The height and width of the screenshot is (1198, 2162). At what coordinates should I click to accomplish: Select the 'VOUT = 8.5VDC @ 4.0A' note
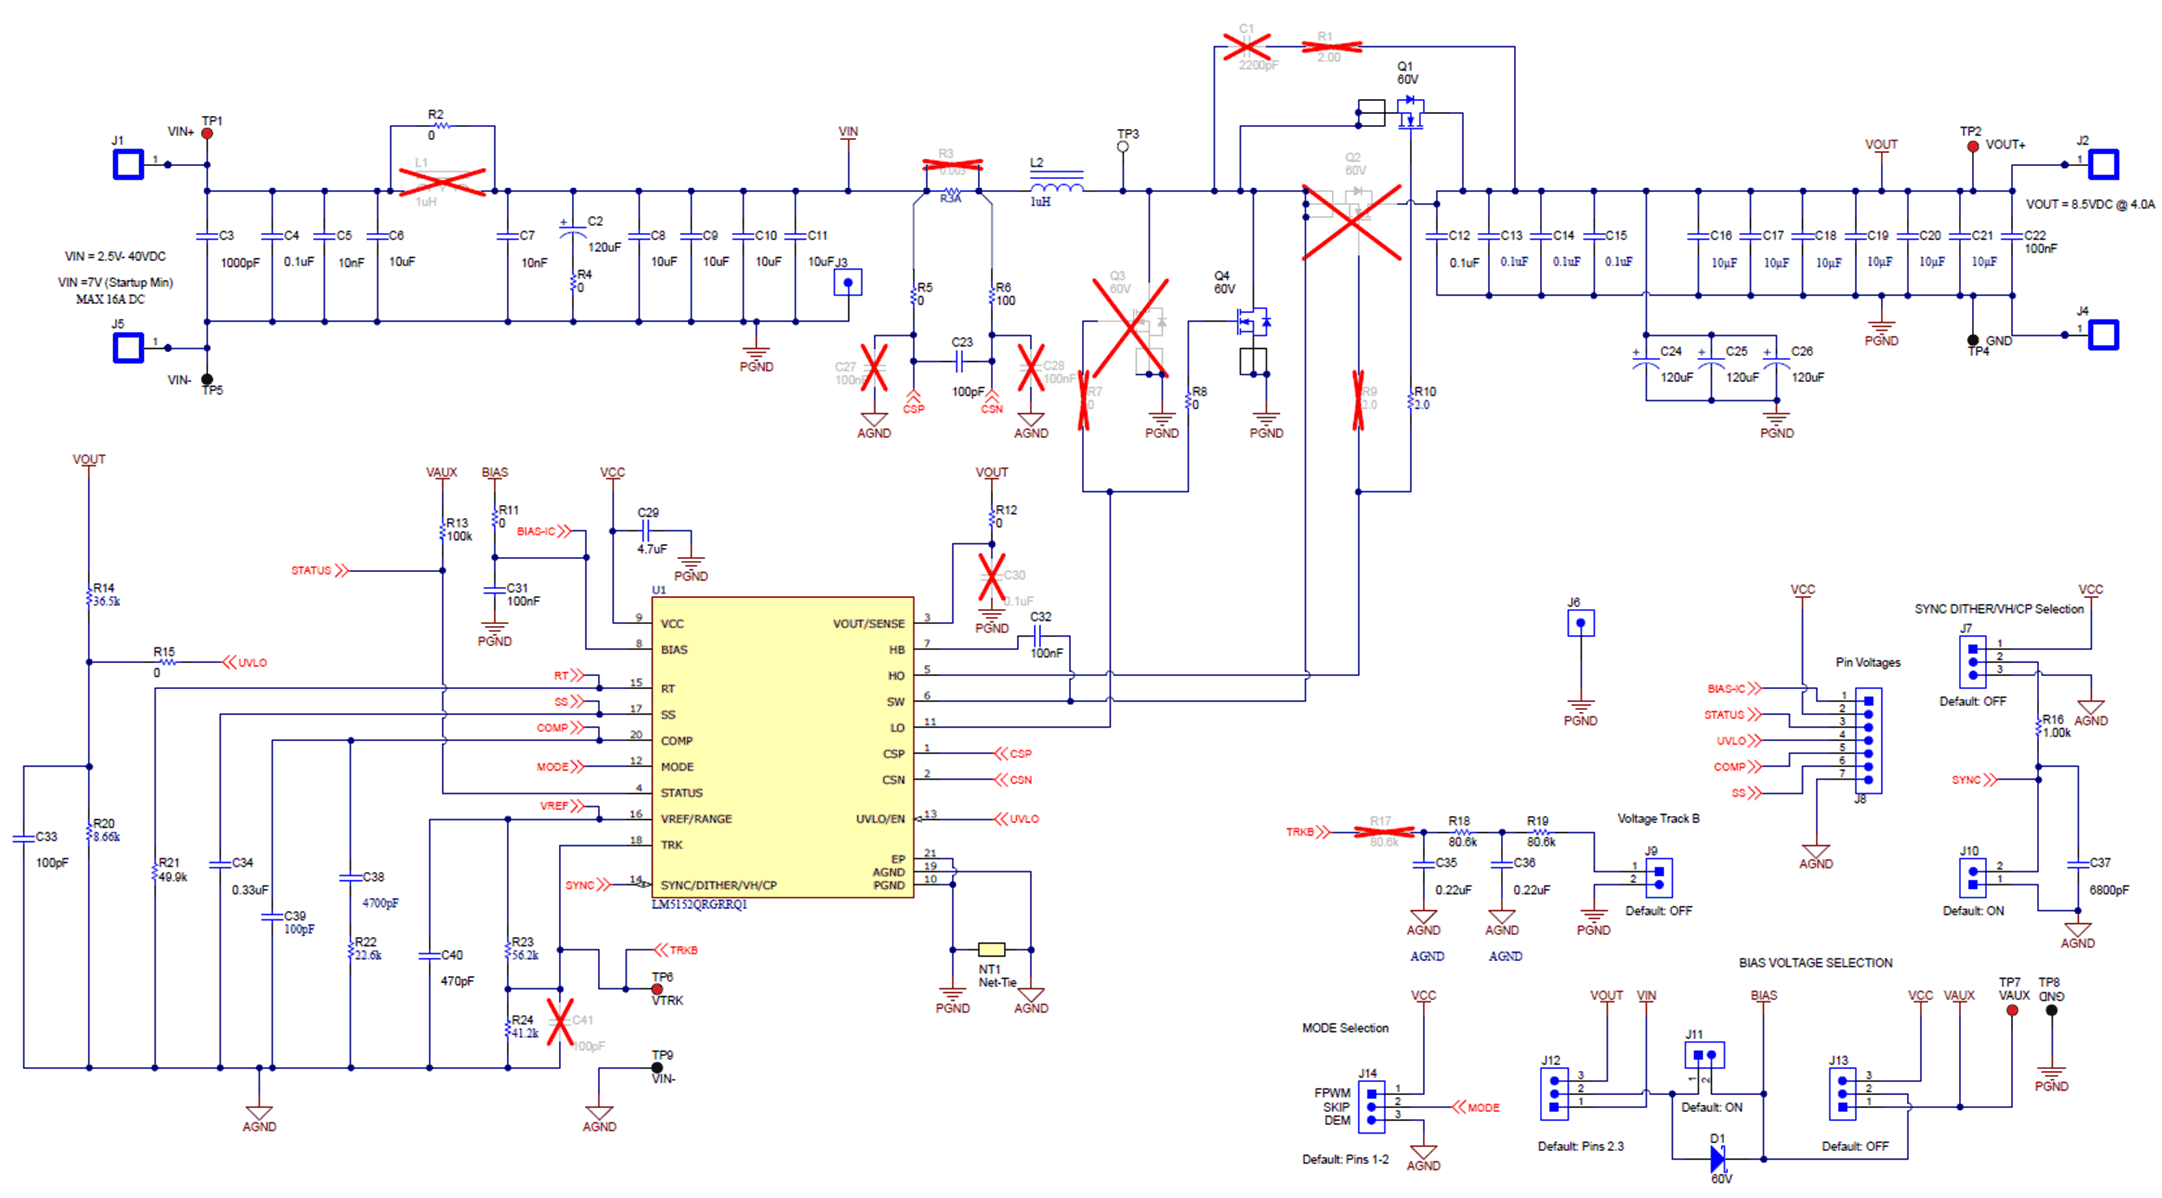pos(2090,204)
